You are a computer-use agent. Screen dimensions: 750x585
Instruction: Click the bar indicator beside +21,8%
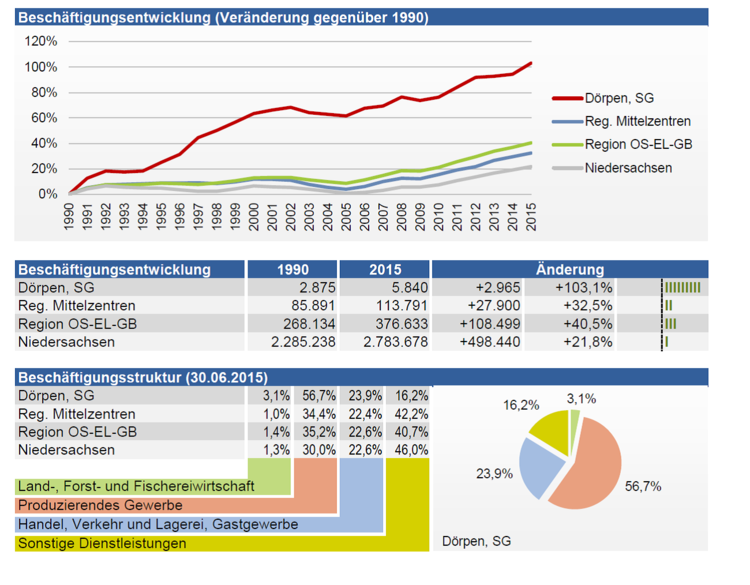pos(667,342)
